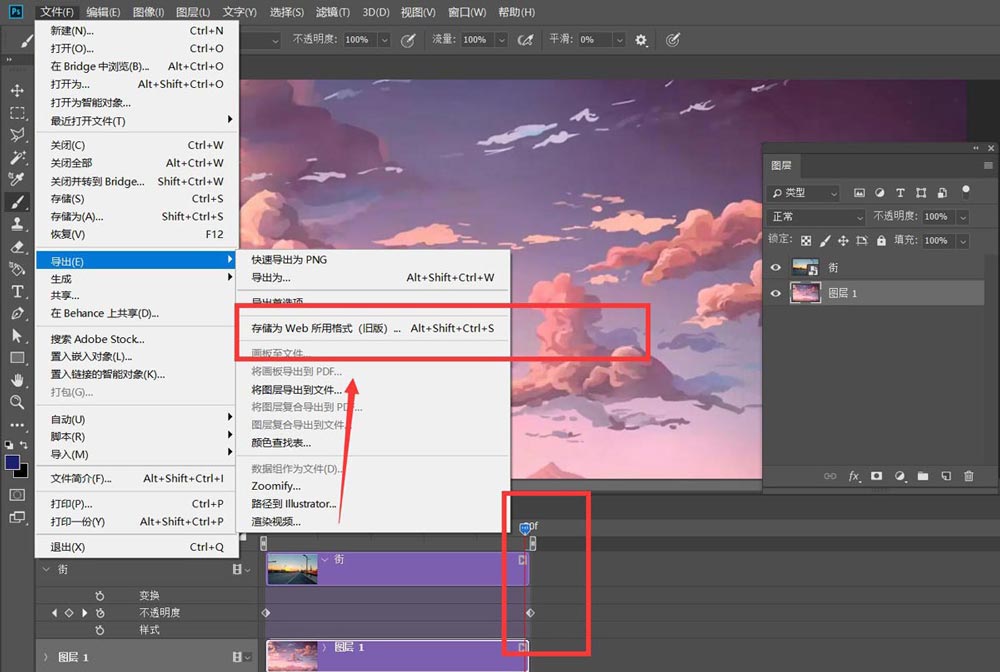Expand the 图层 1 timeline track
The width and height of the screenshot is (1000, 672).
(46, 657)
